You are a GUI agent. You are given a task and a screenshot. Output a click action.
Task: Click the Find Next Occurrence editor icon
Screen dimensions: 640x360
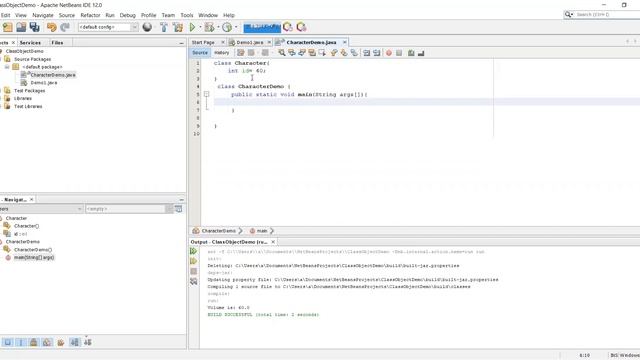(x=302, y=53)
